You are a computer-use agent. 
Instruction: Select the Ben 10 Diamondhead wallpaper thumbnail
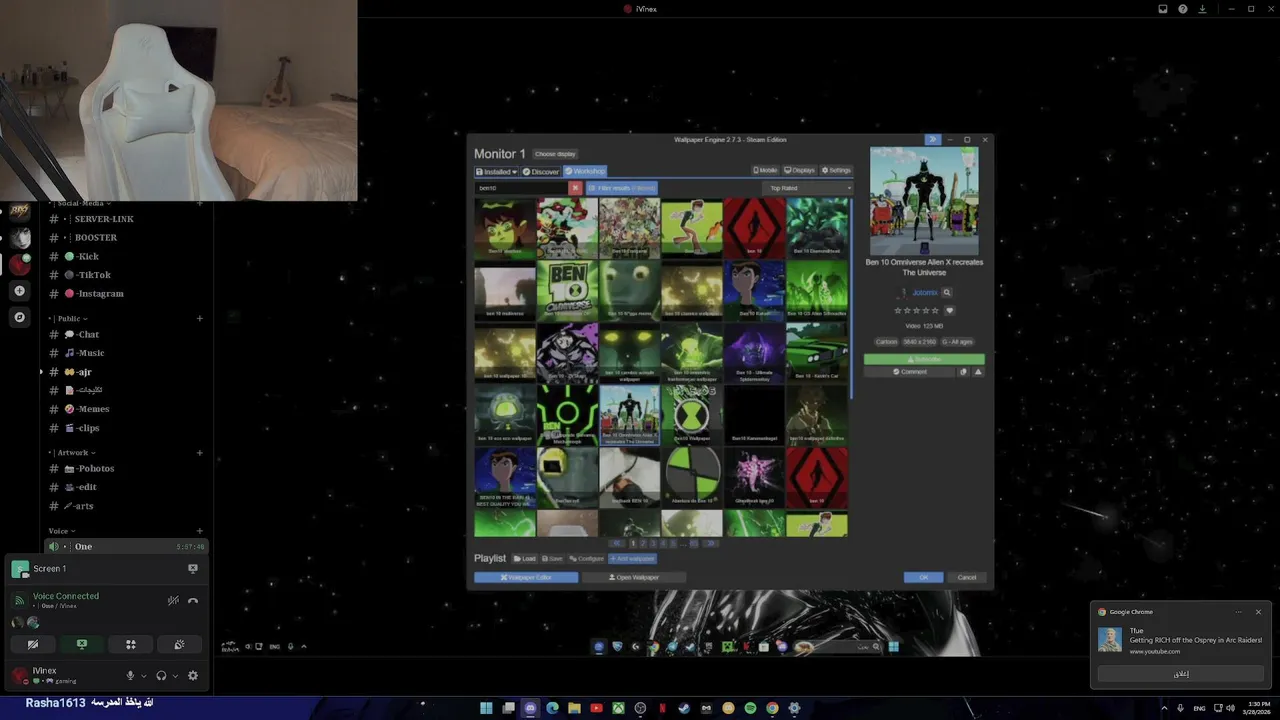point(817,227)
